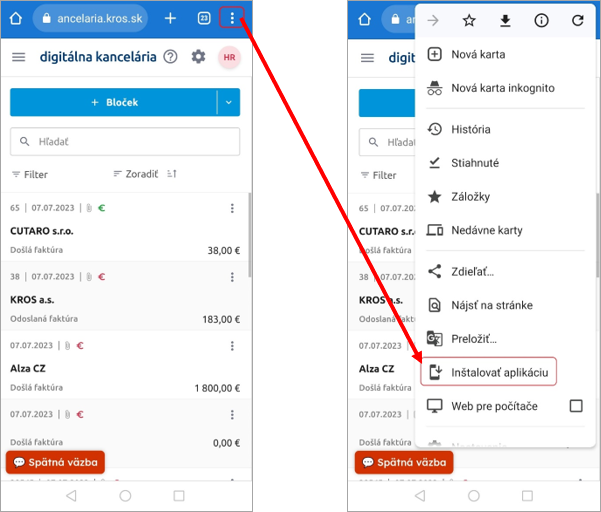601x512 pixels.
Task: Open the Zoradiť sort options
Action: point(135,174)
